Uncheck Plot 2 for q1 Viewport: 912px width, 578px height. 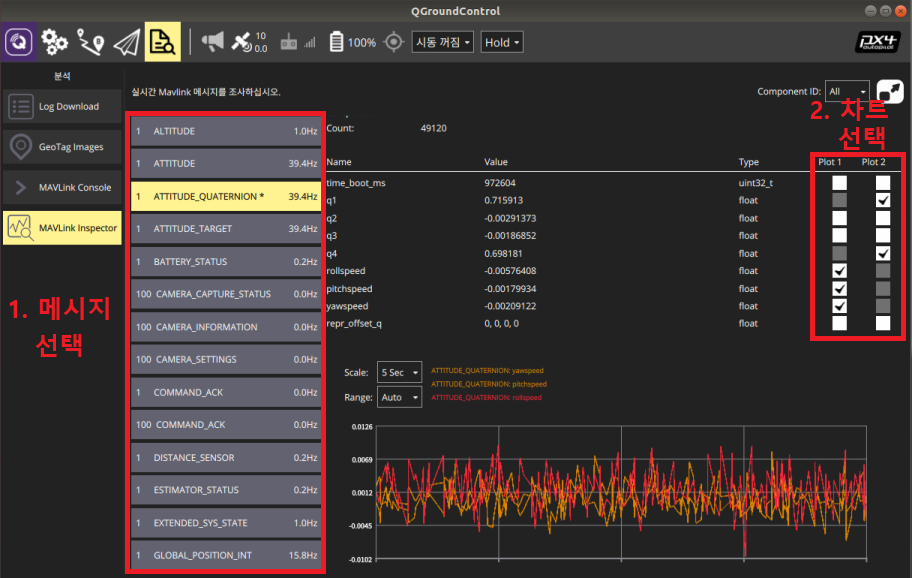click(x=883, y=200)
